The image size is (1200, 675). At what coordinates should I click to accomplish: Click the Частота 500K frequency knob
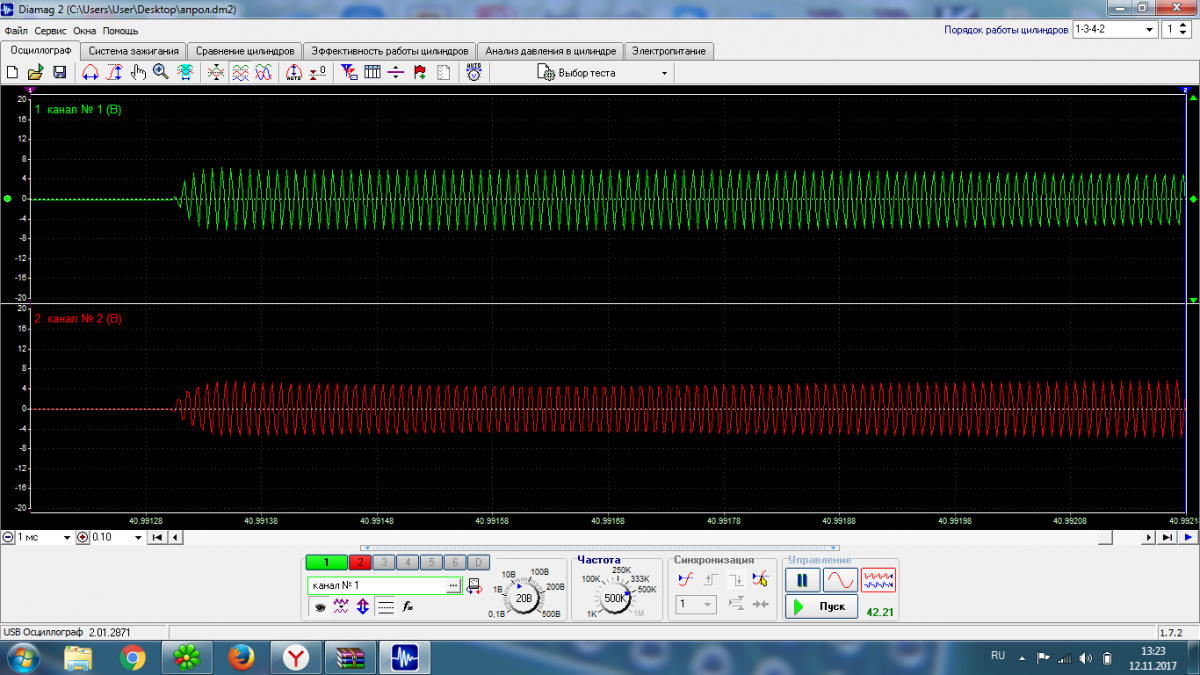(x=614, y=598)
